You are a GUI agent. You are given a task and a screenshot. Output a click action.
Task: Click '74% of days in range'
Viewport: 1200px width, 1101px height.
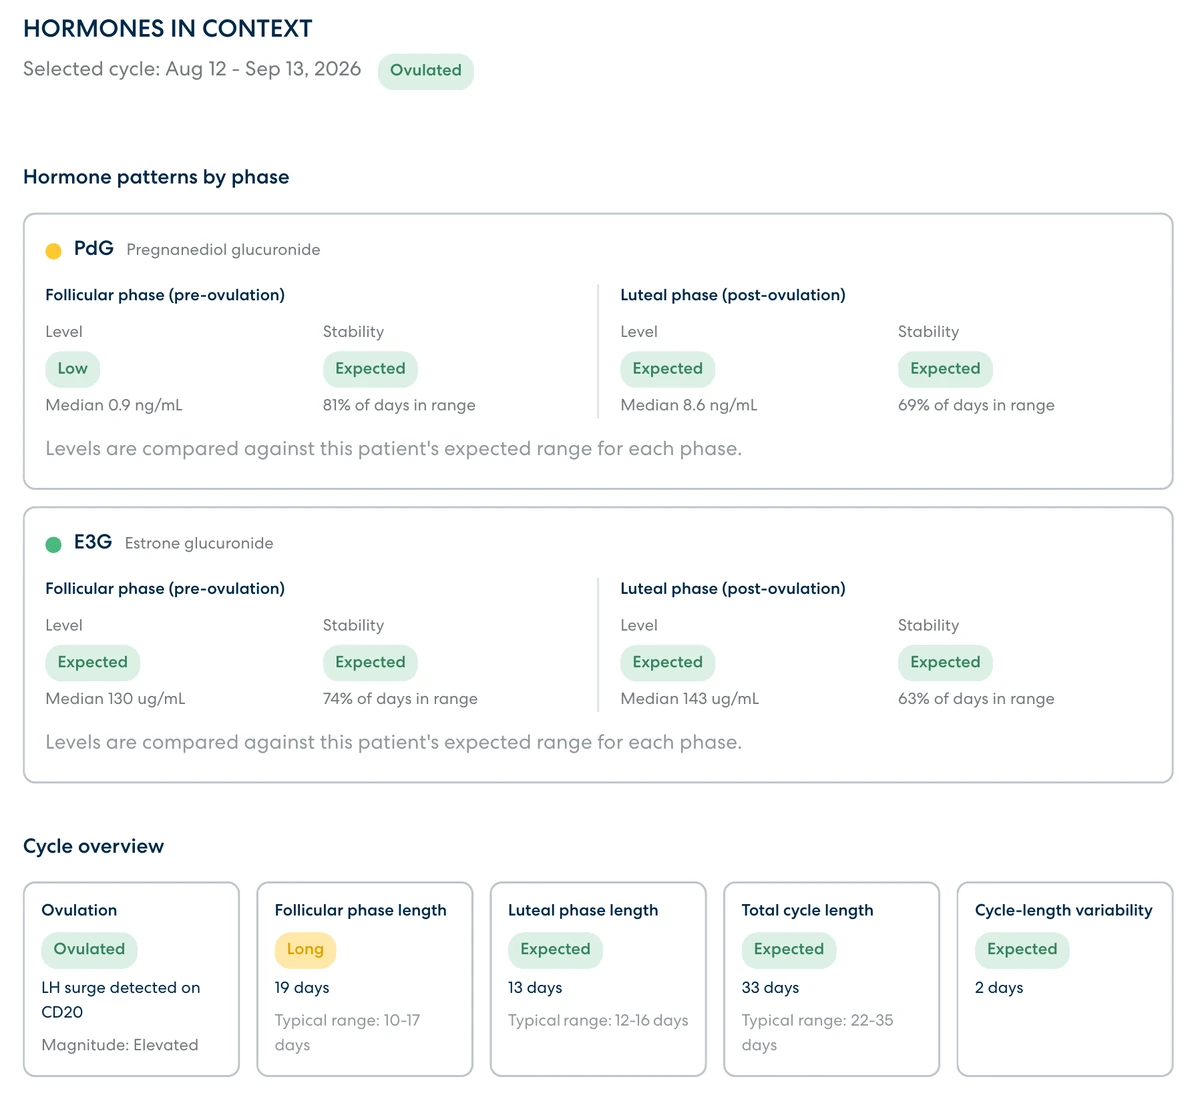coord(400,699)
